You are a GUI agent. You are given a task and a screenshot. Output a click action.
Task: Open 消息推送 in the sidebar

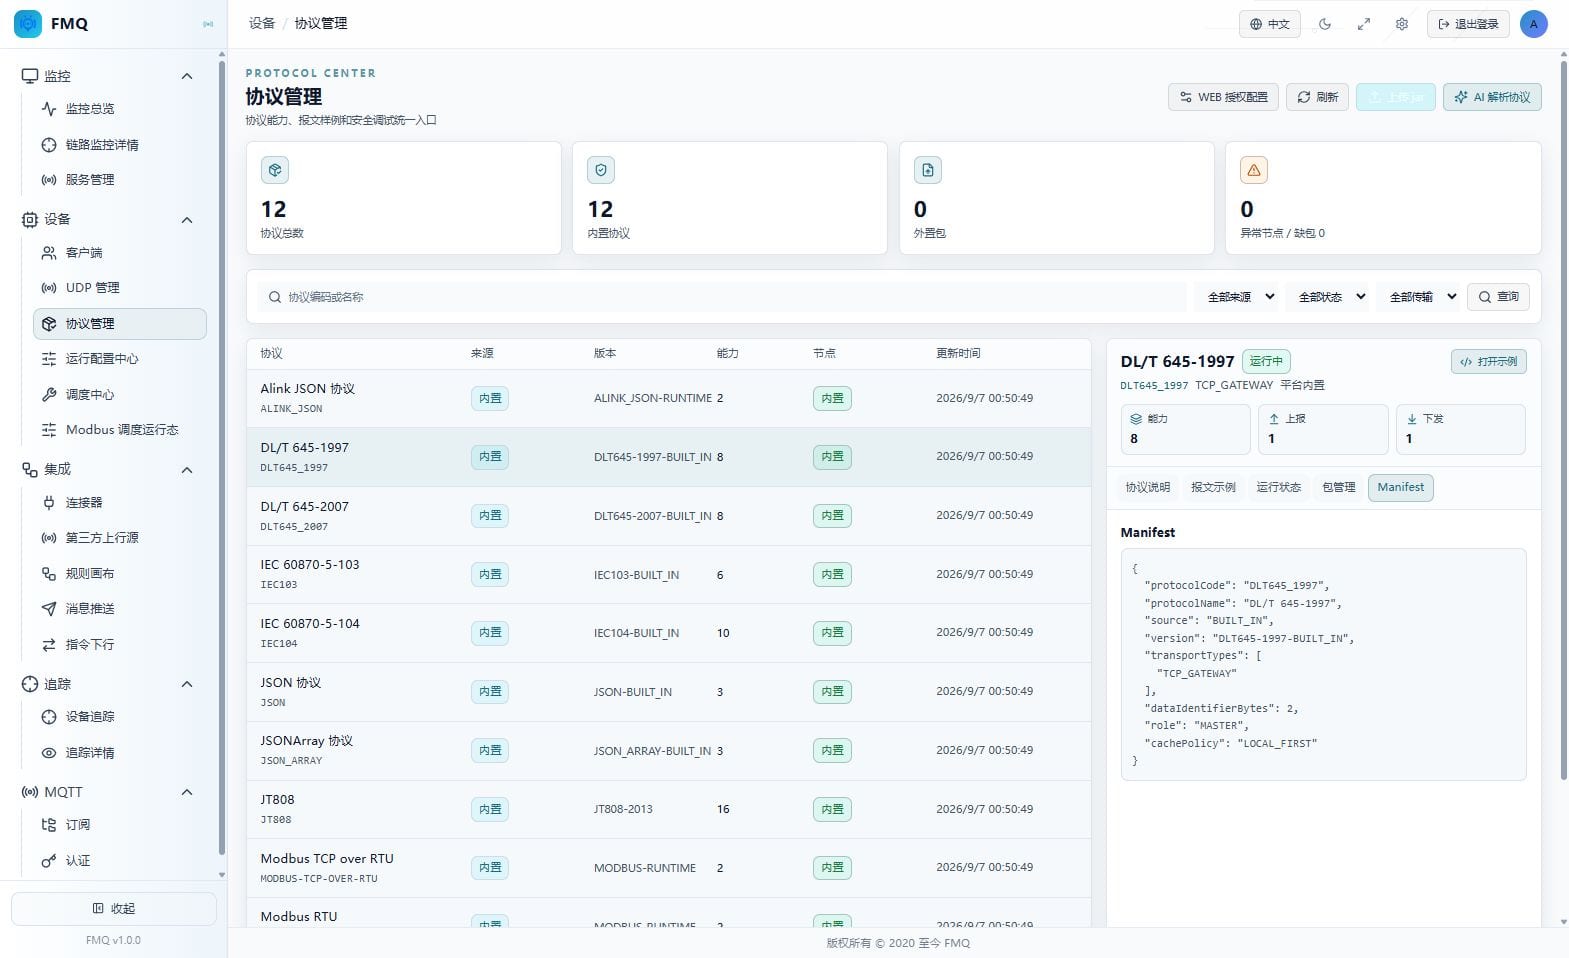point(119,609)
